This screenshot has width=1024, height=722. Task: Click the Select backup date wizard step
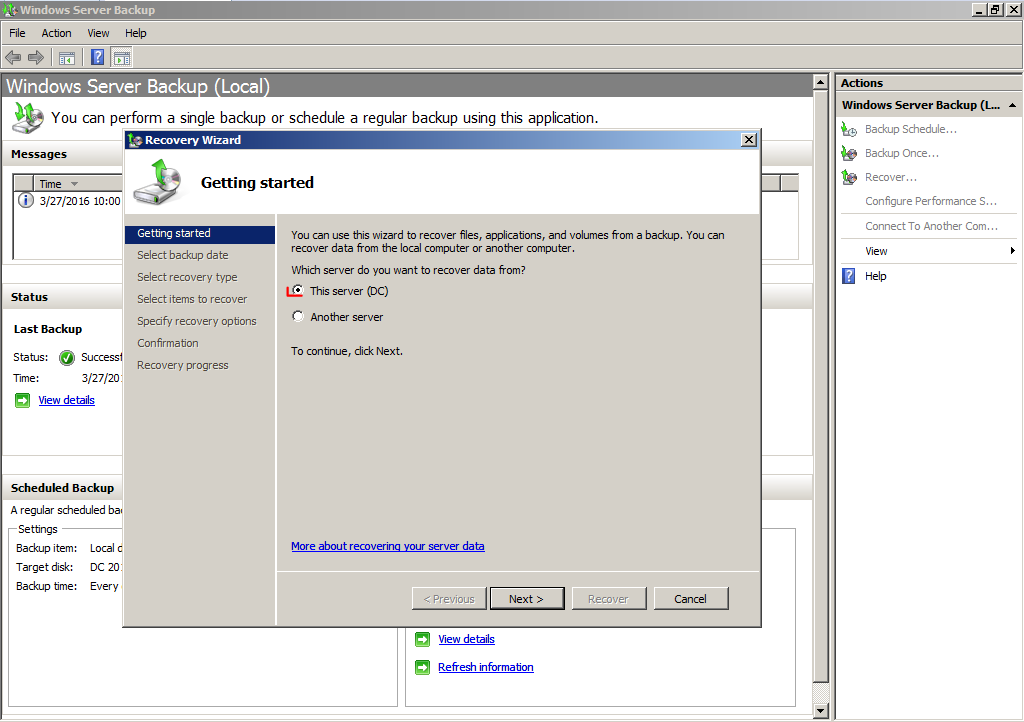[x=183, y=255]
